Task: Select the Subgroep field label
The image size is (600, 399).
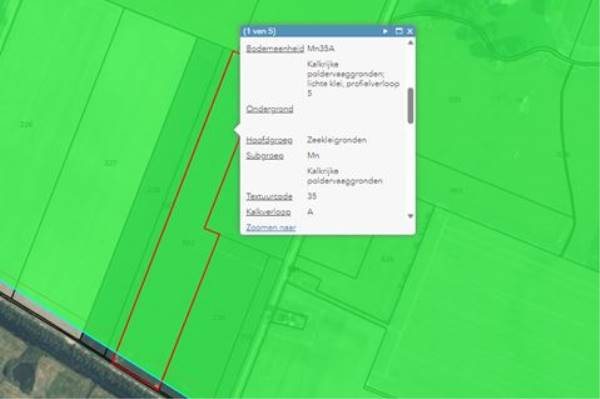Action: point(264,156)
